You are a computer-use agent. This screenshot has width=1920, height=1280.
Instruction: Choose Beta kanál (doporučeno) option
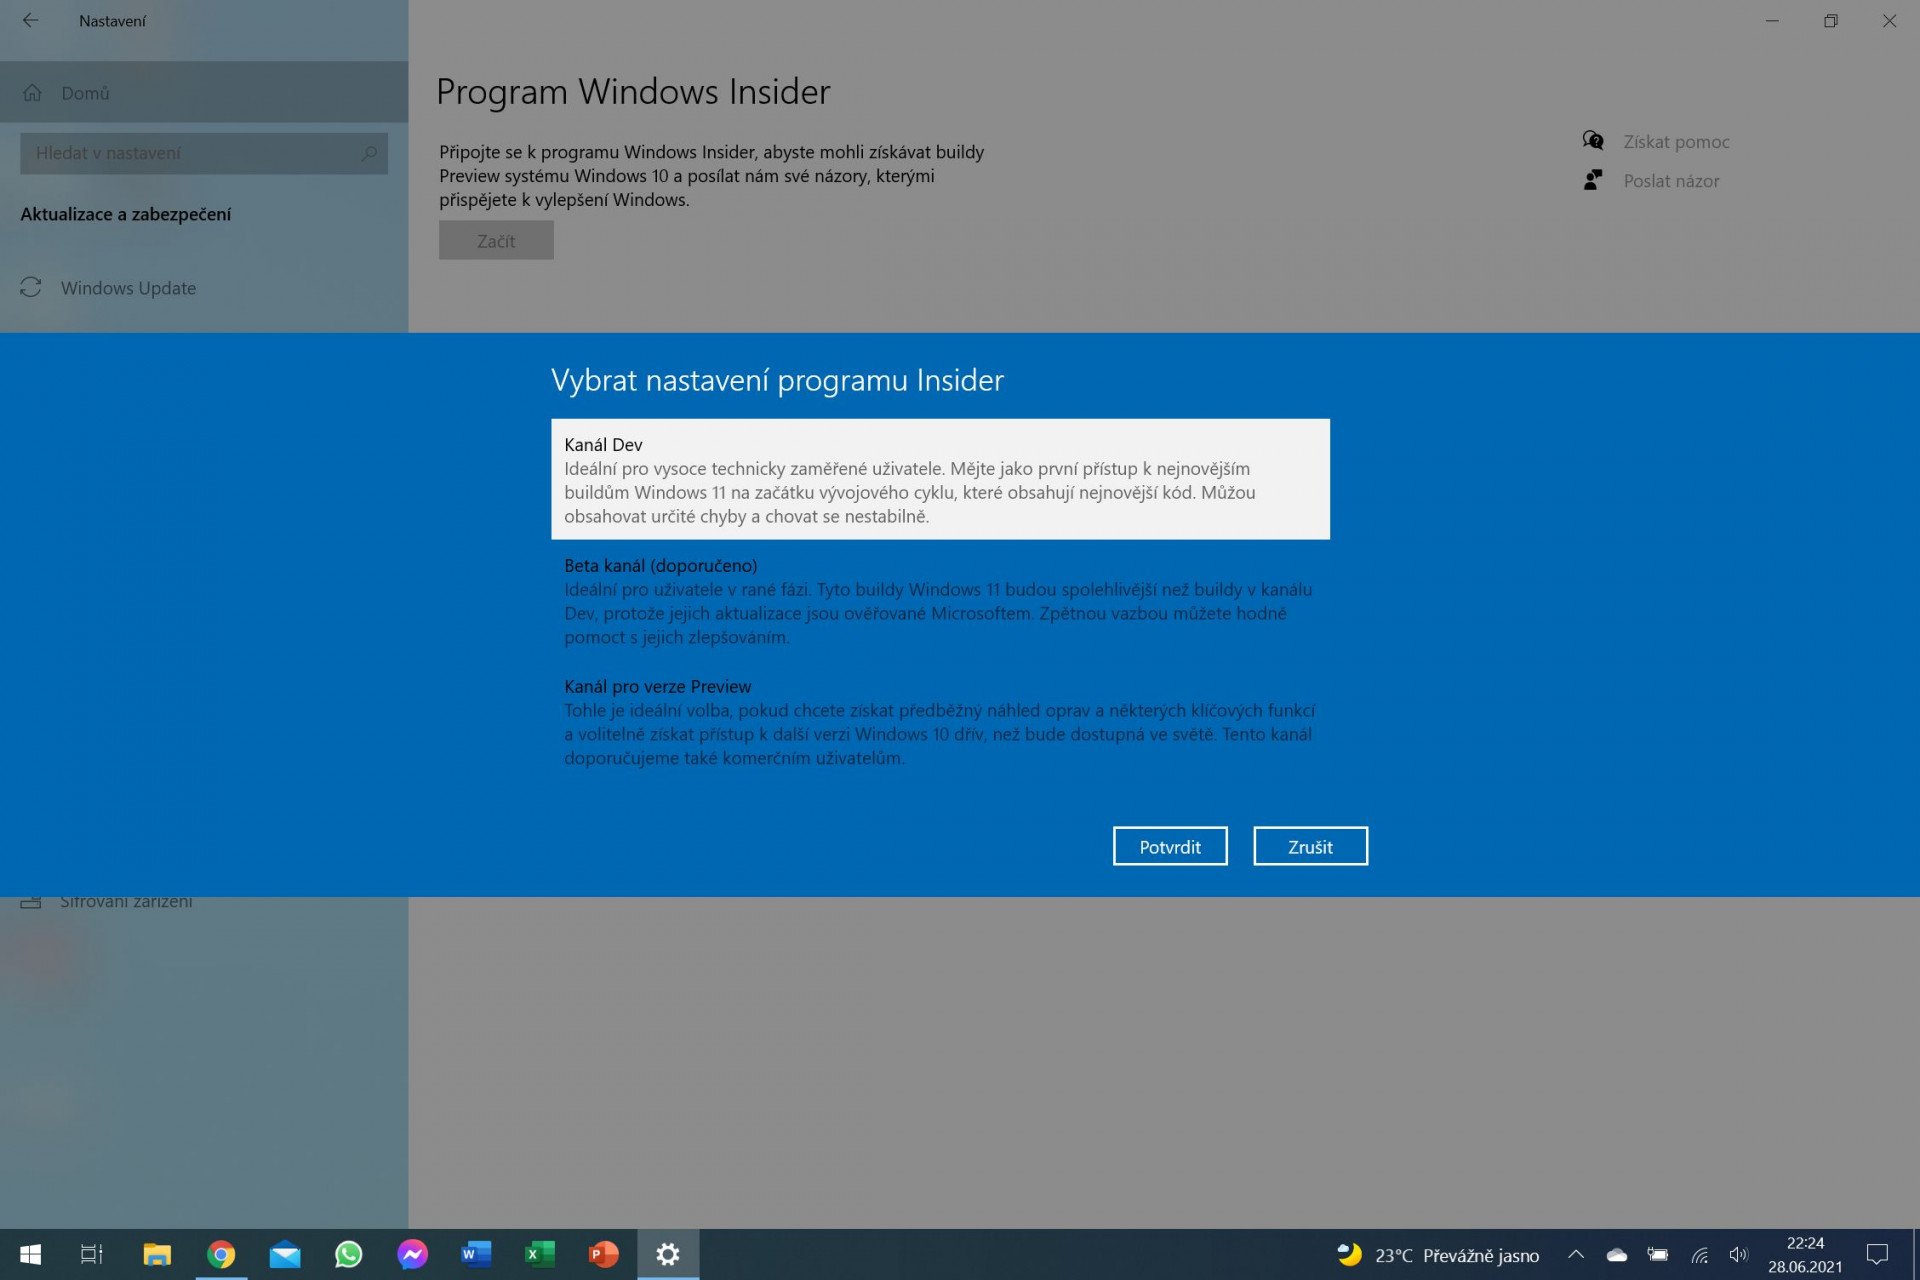[x=940, y=601]
